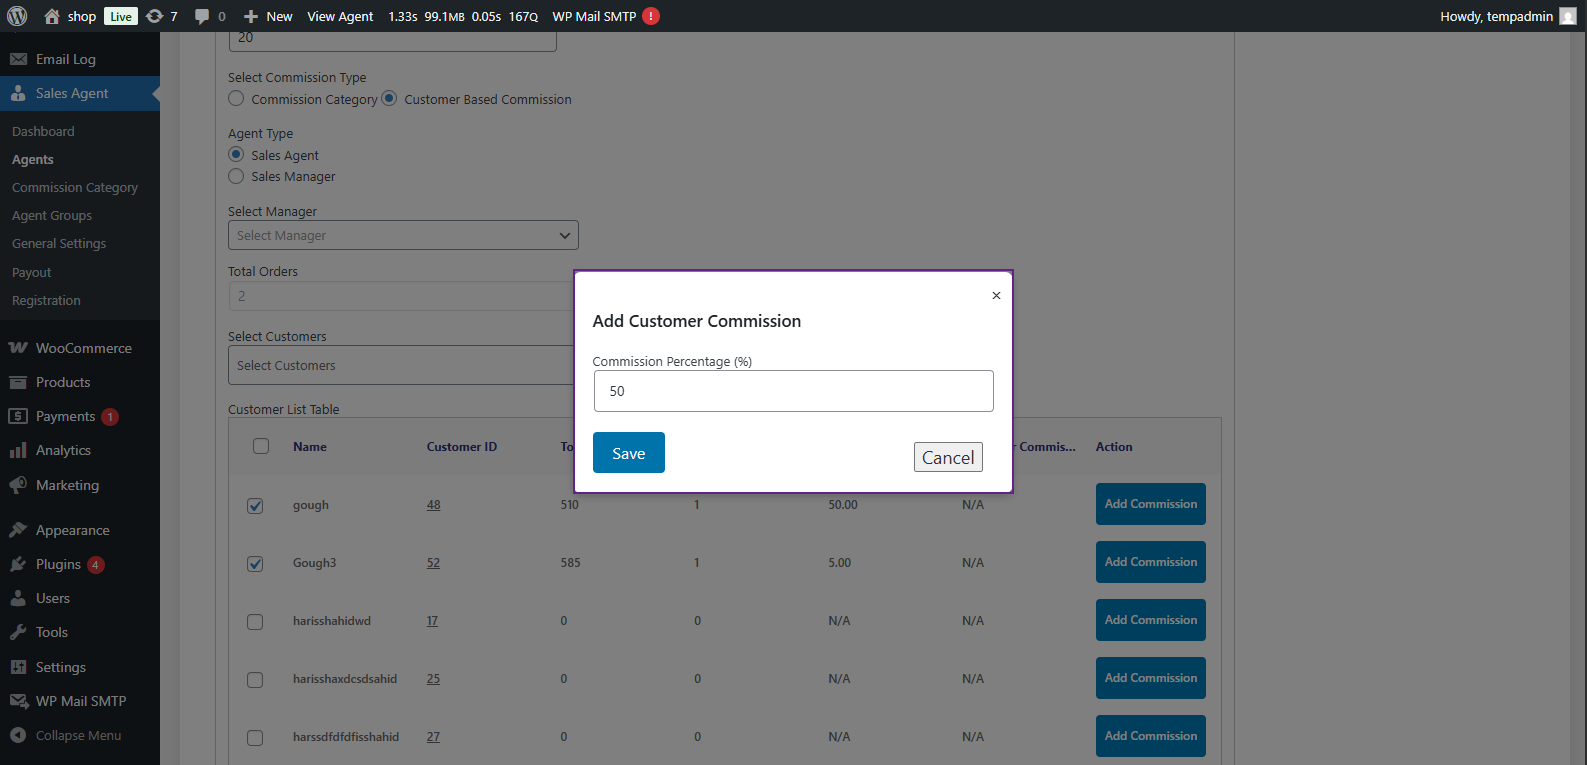Open Plugins in the sidebar
Image resolution: width=1587 pixels, height=765 pixels.
pyautogui.click(x=58, y=565)
